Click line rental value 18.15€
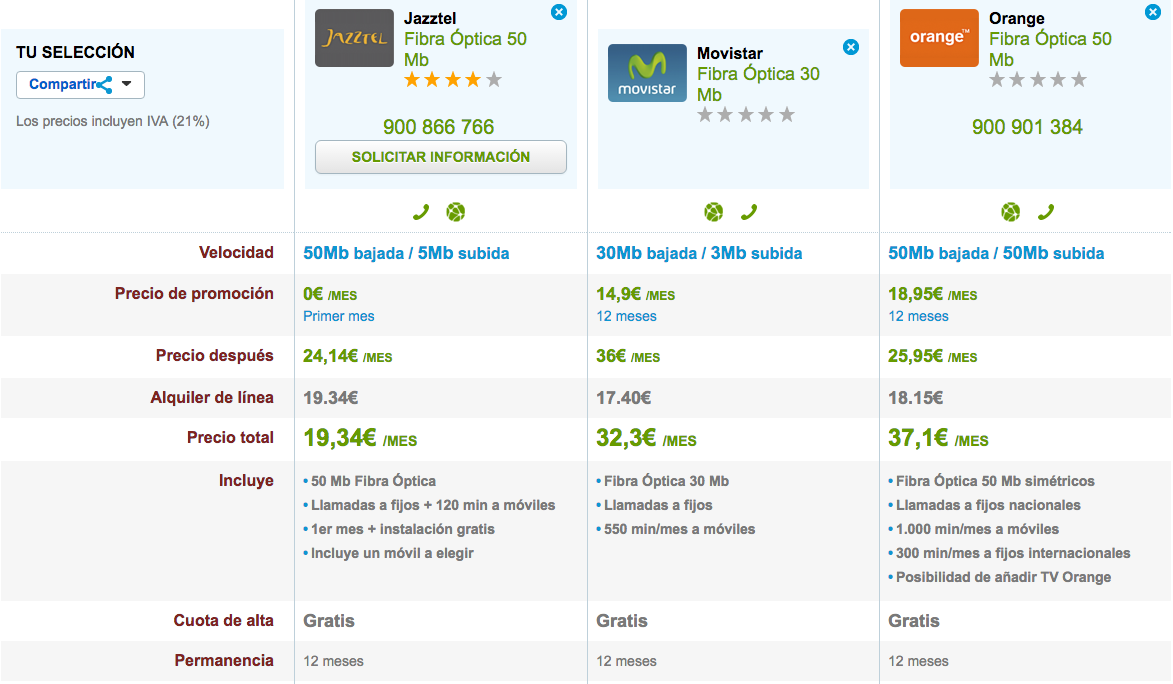The image size is (1173, 684). [x=915, y=398]
